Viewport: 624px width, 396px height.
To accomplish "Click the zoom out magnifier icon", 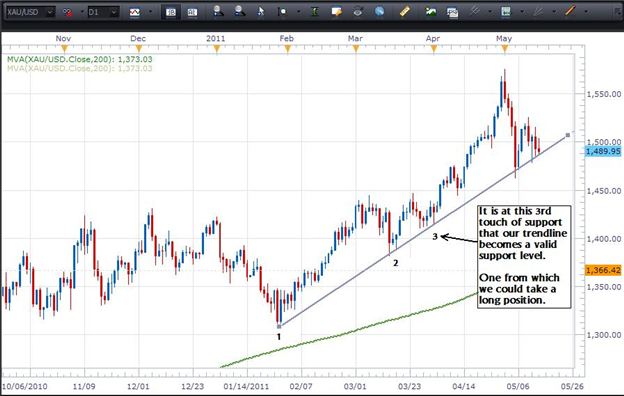I will point(240,12).
